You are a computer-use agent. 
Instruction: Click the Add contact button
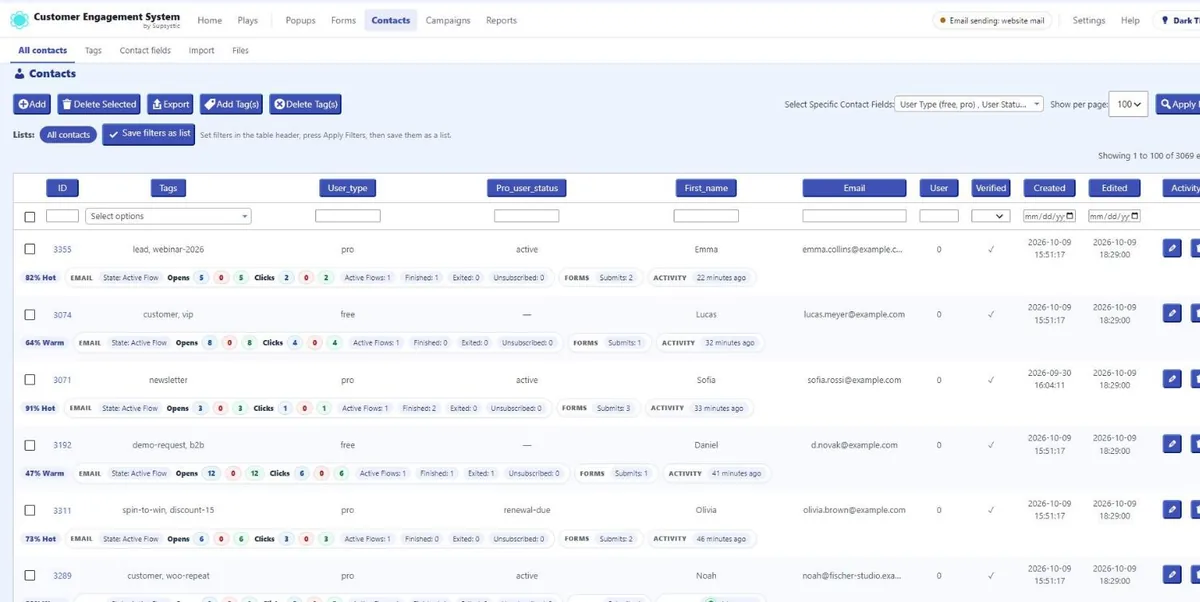[31, 104]
